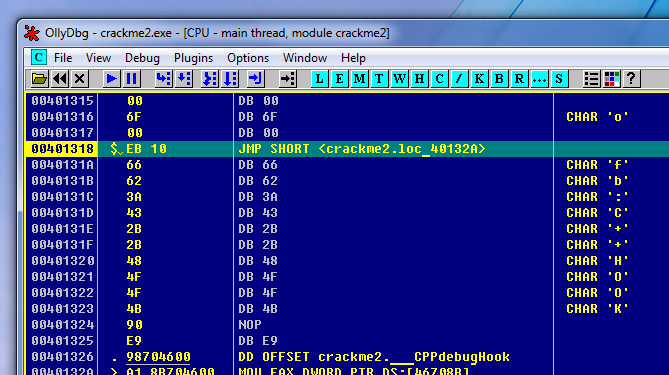This screenshot has width=669, height=375.
Task: Open help via question mark icon
Action: click(631, 79)
